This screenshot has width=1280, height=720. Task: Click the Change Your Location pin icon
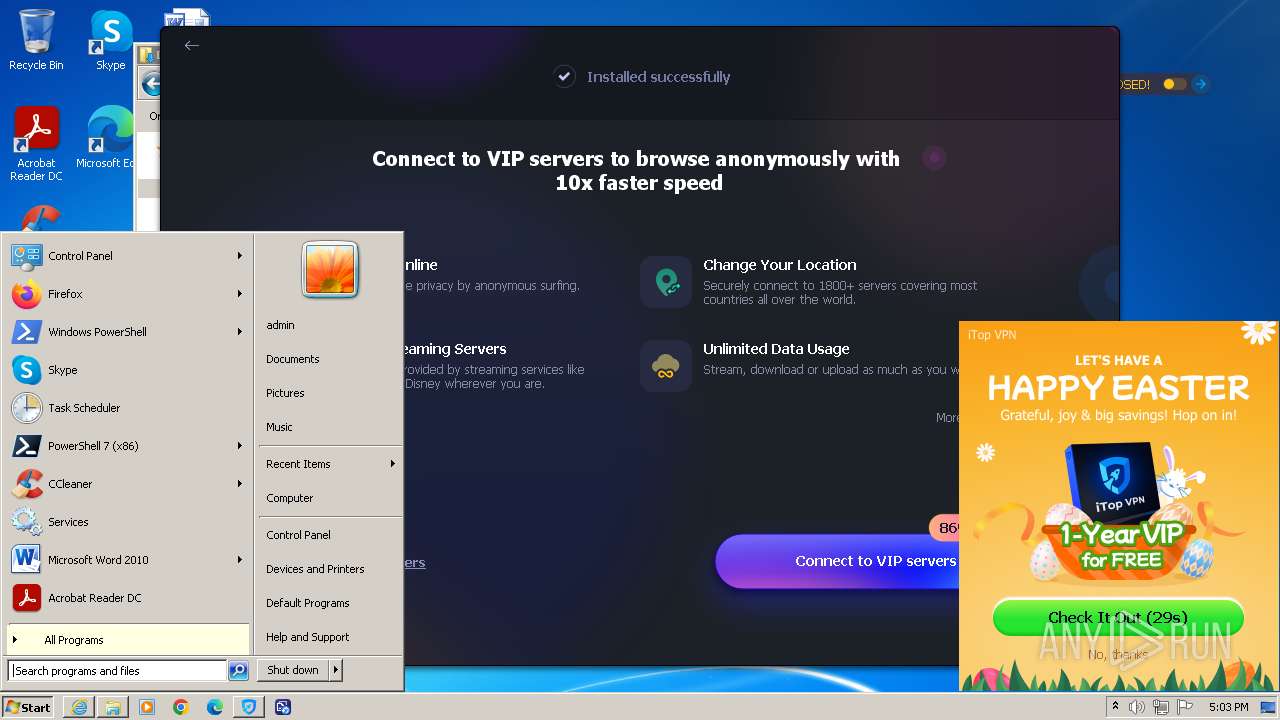coord(666,282)
